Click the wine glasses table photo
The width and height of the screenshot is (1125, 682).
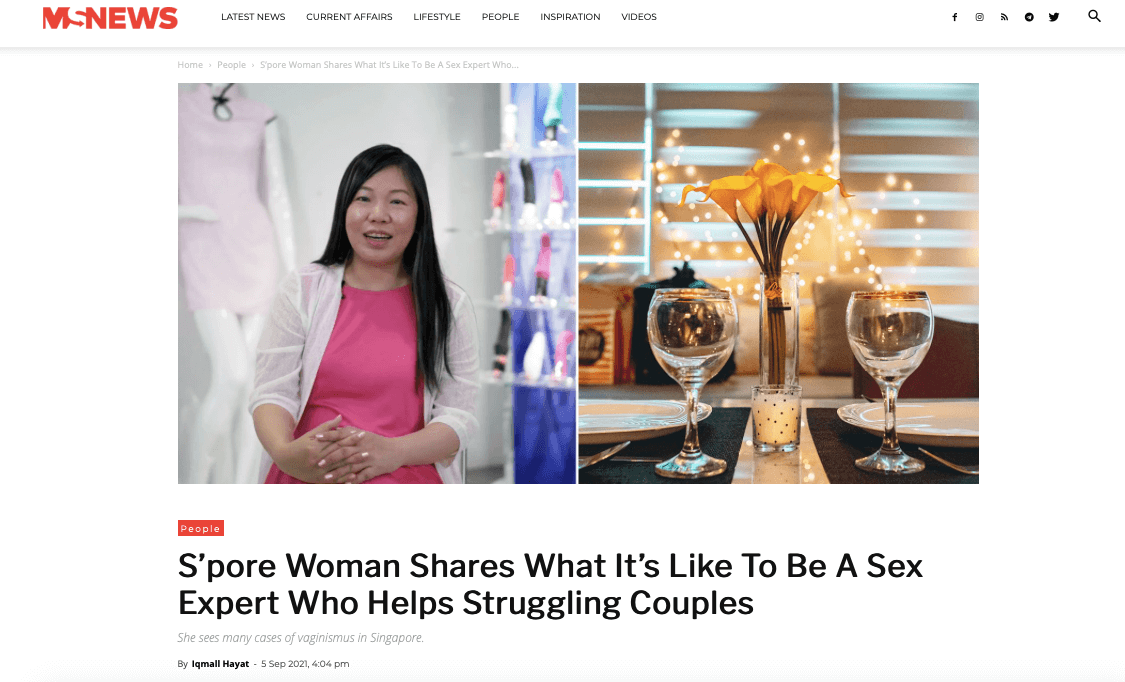778,283
